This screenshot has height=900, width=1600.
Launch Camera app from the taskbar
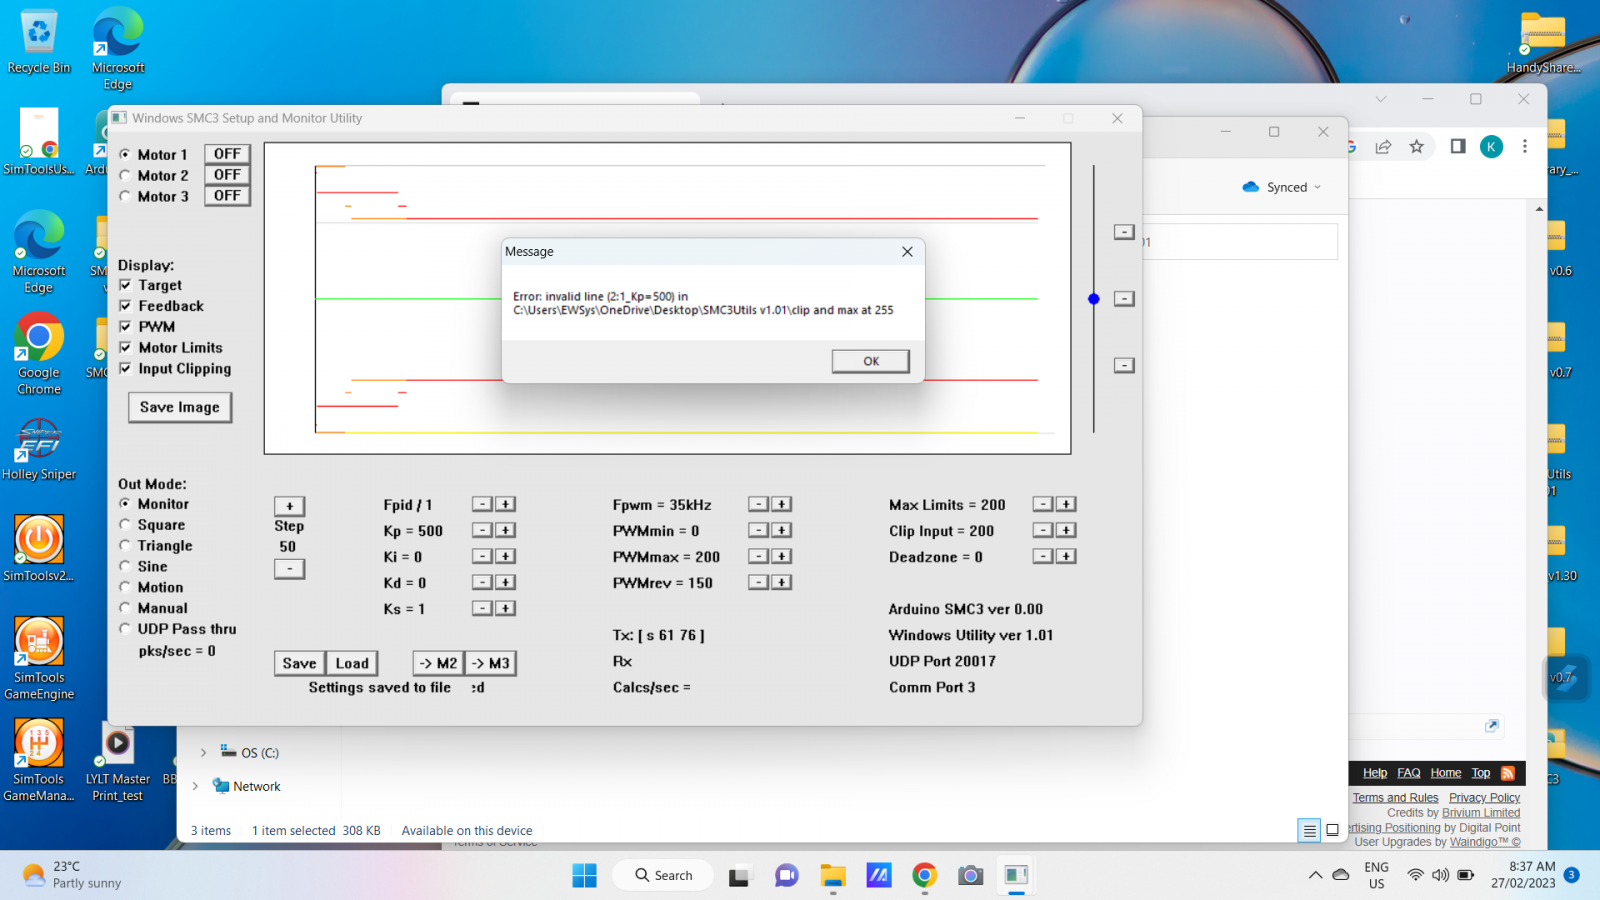click(970, 876)
